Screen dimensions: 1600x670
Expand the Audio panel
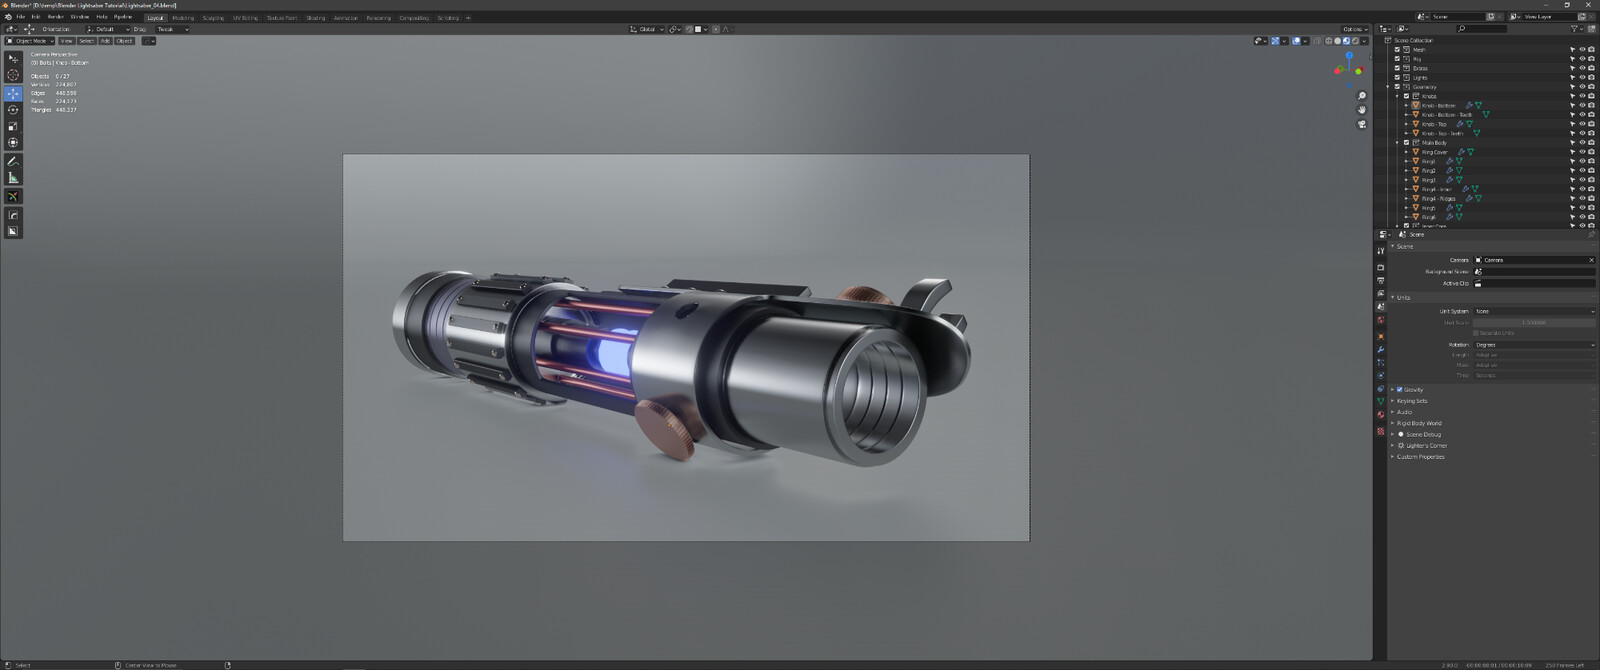(1393, 412)
